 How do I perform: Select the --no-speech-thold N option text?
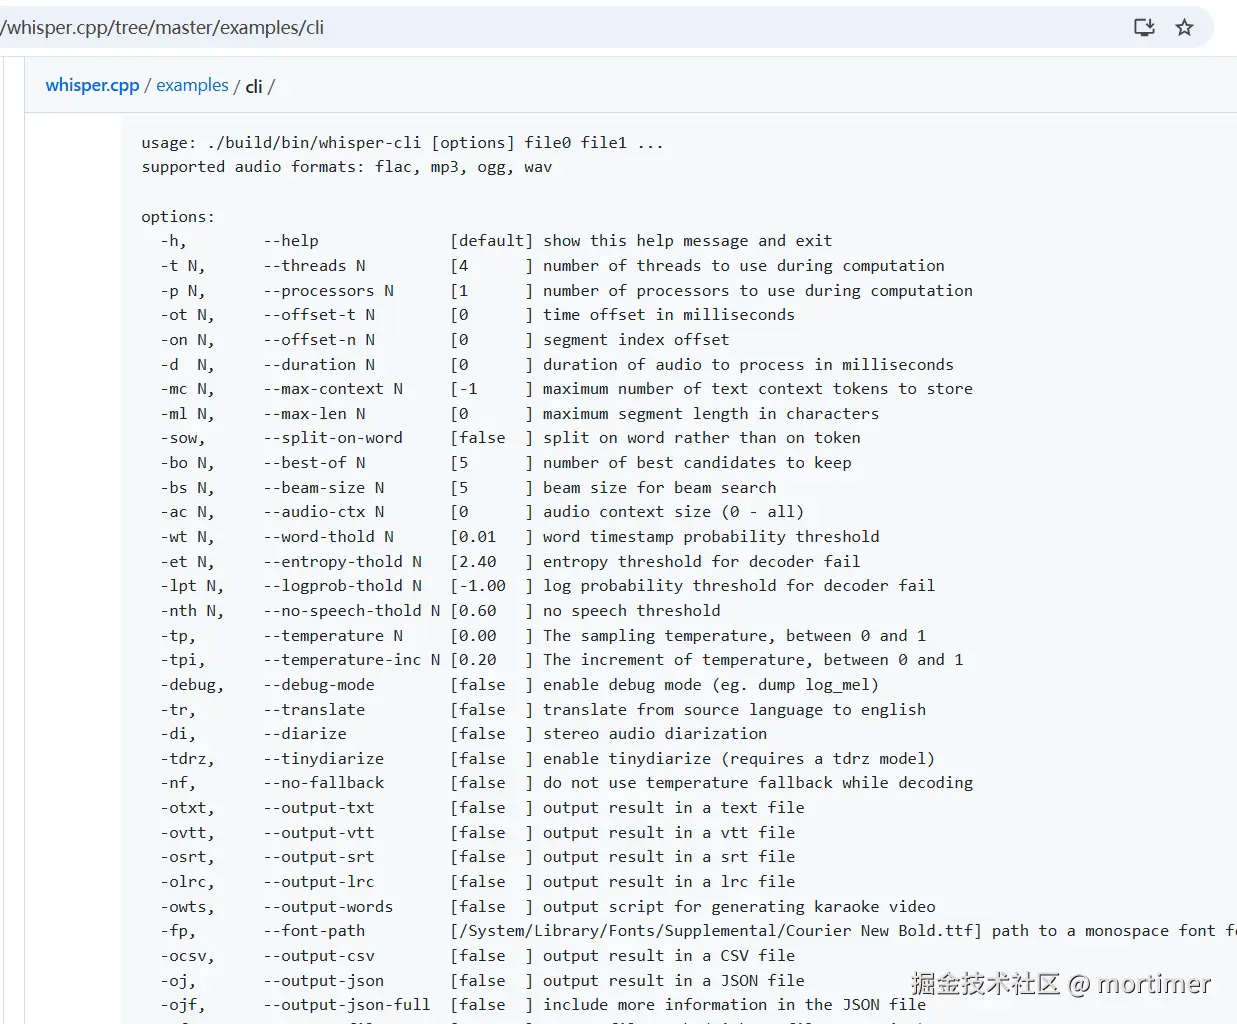[x=352, y=610]
